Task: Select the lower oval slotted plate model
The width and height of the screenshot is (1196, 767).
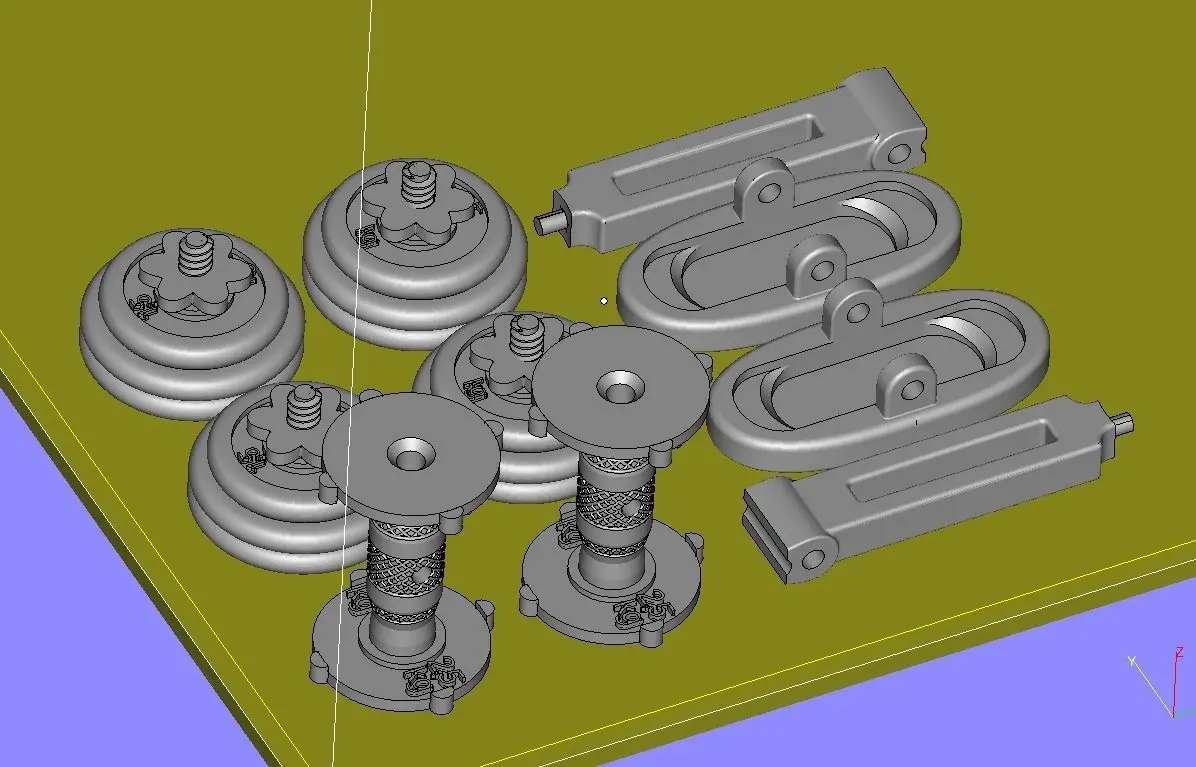Action: [x=878, y=374]
